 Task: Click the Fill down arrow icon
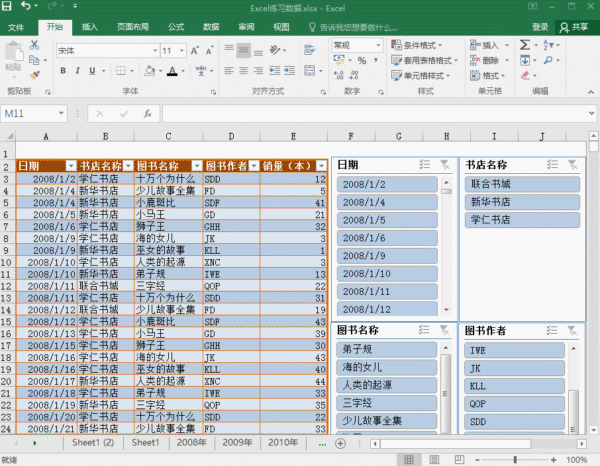coord(525,60)
